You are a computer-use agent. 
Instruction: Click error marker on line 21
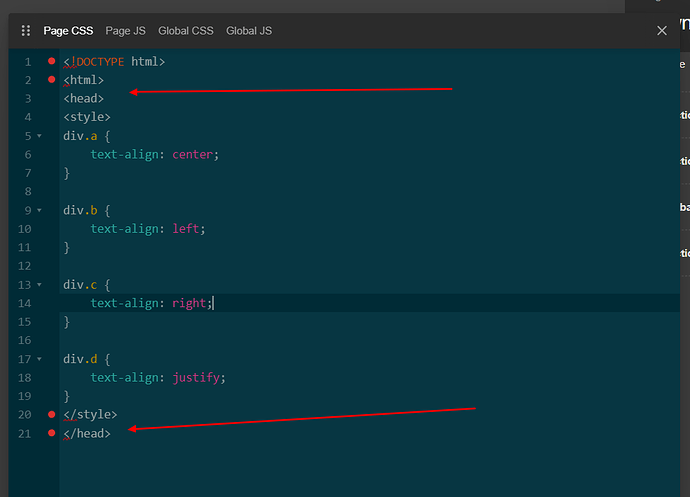[52, 433]
